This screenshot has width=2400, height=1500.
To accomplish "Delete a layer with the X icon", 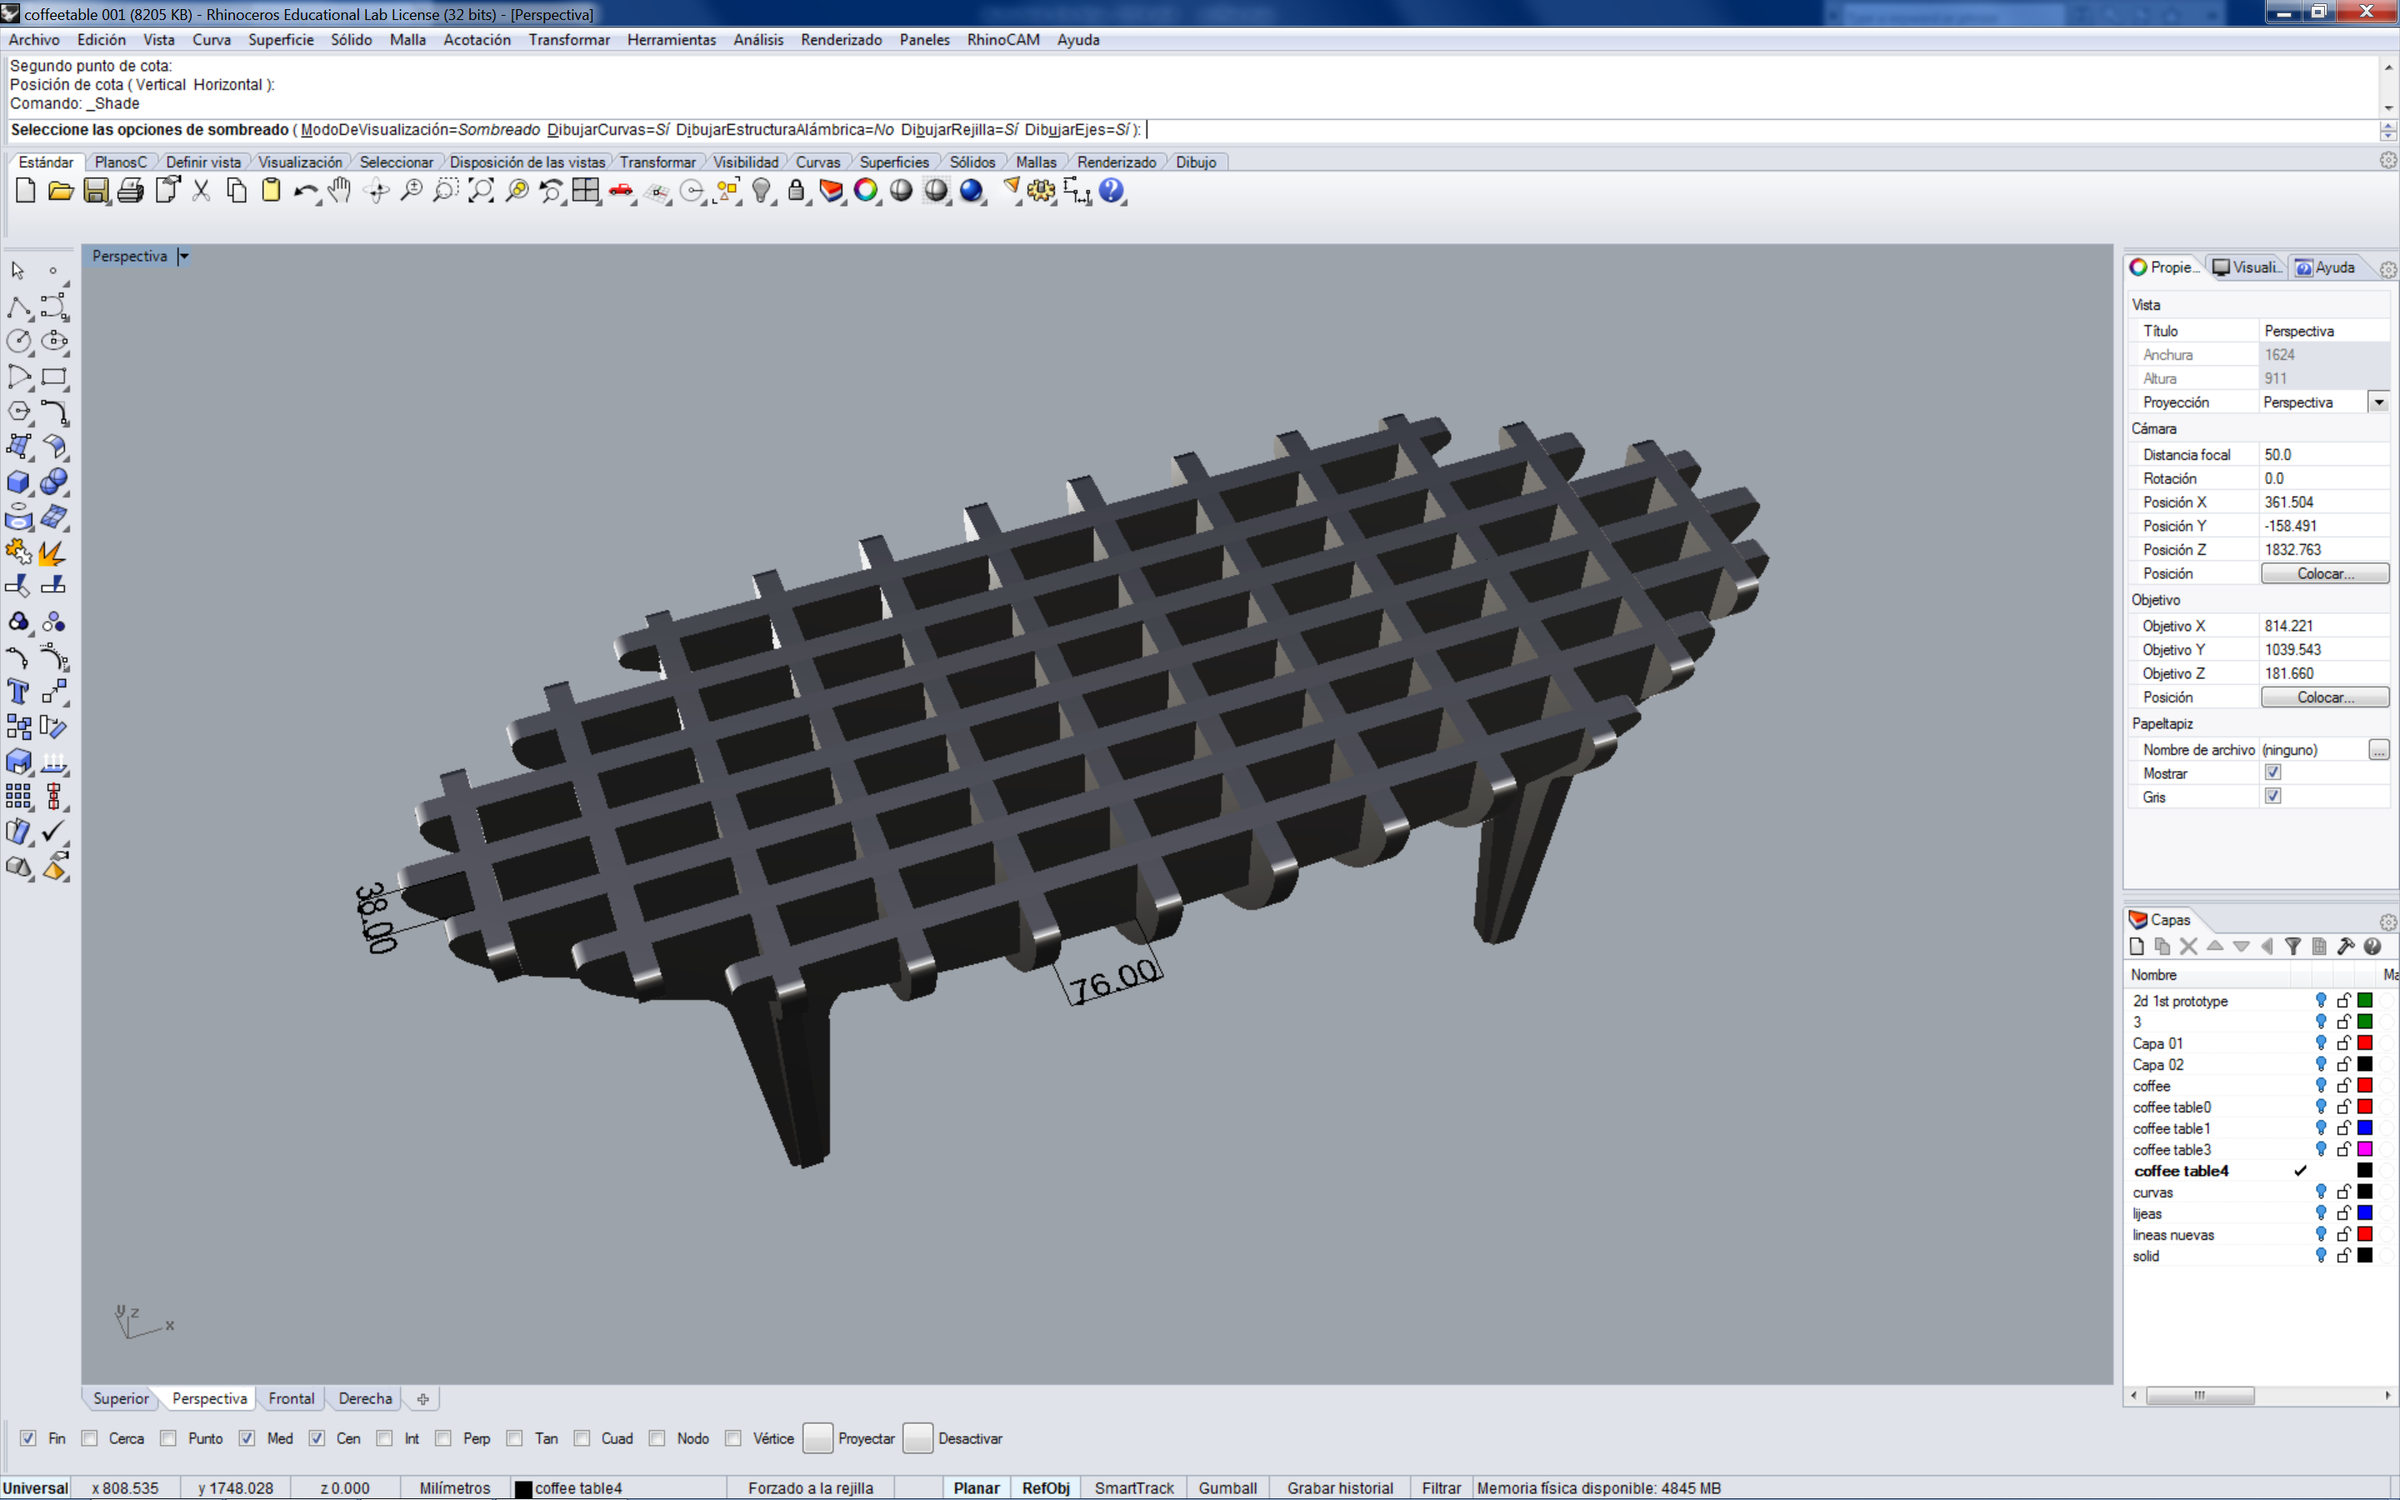I will click(2189, 946).
